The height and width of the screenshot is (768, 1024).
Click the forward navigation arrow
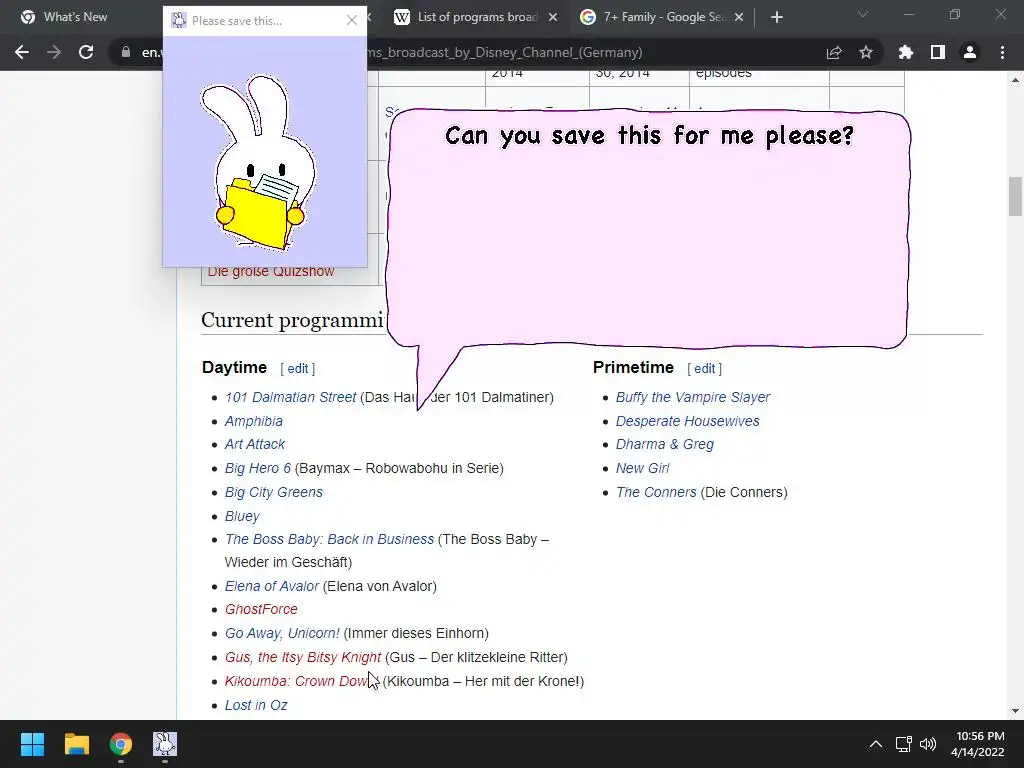[54, 52]
